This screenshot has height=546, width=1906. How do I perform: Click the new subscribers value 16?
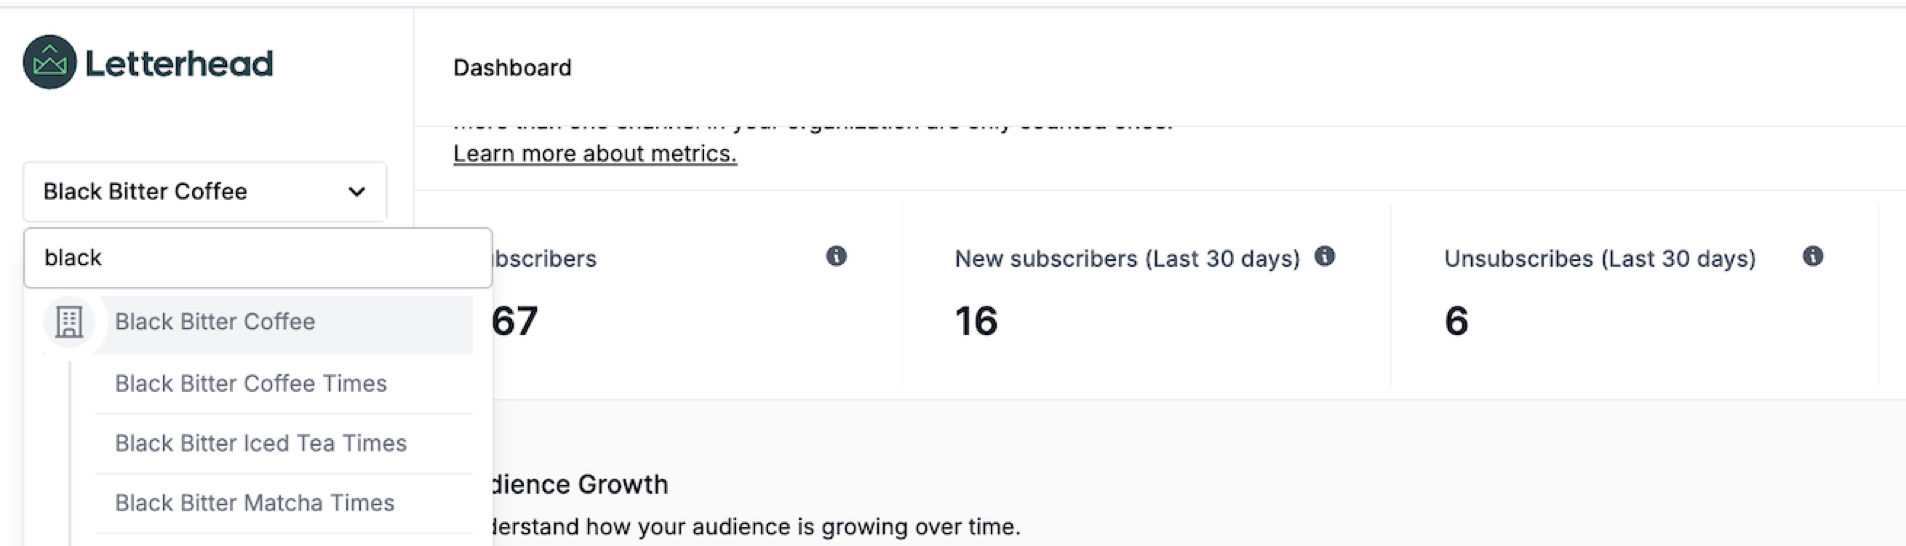click(976, 321)
